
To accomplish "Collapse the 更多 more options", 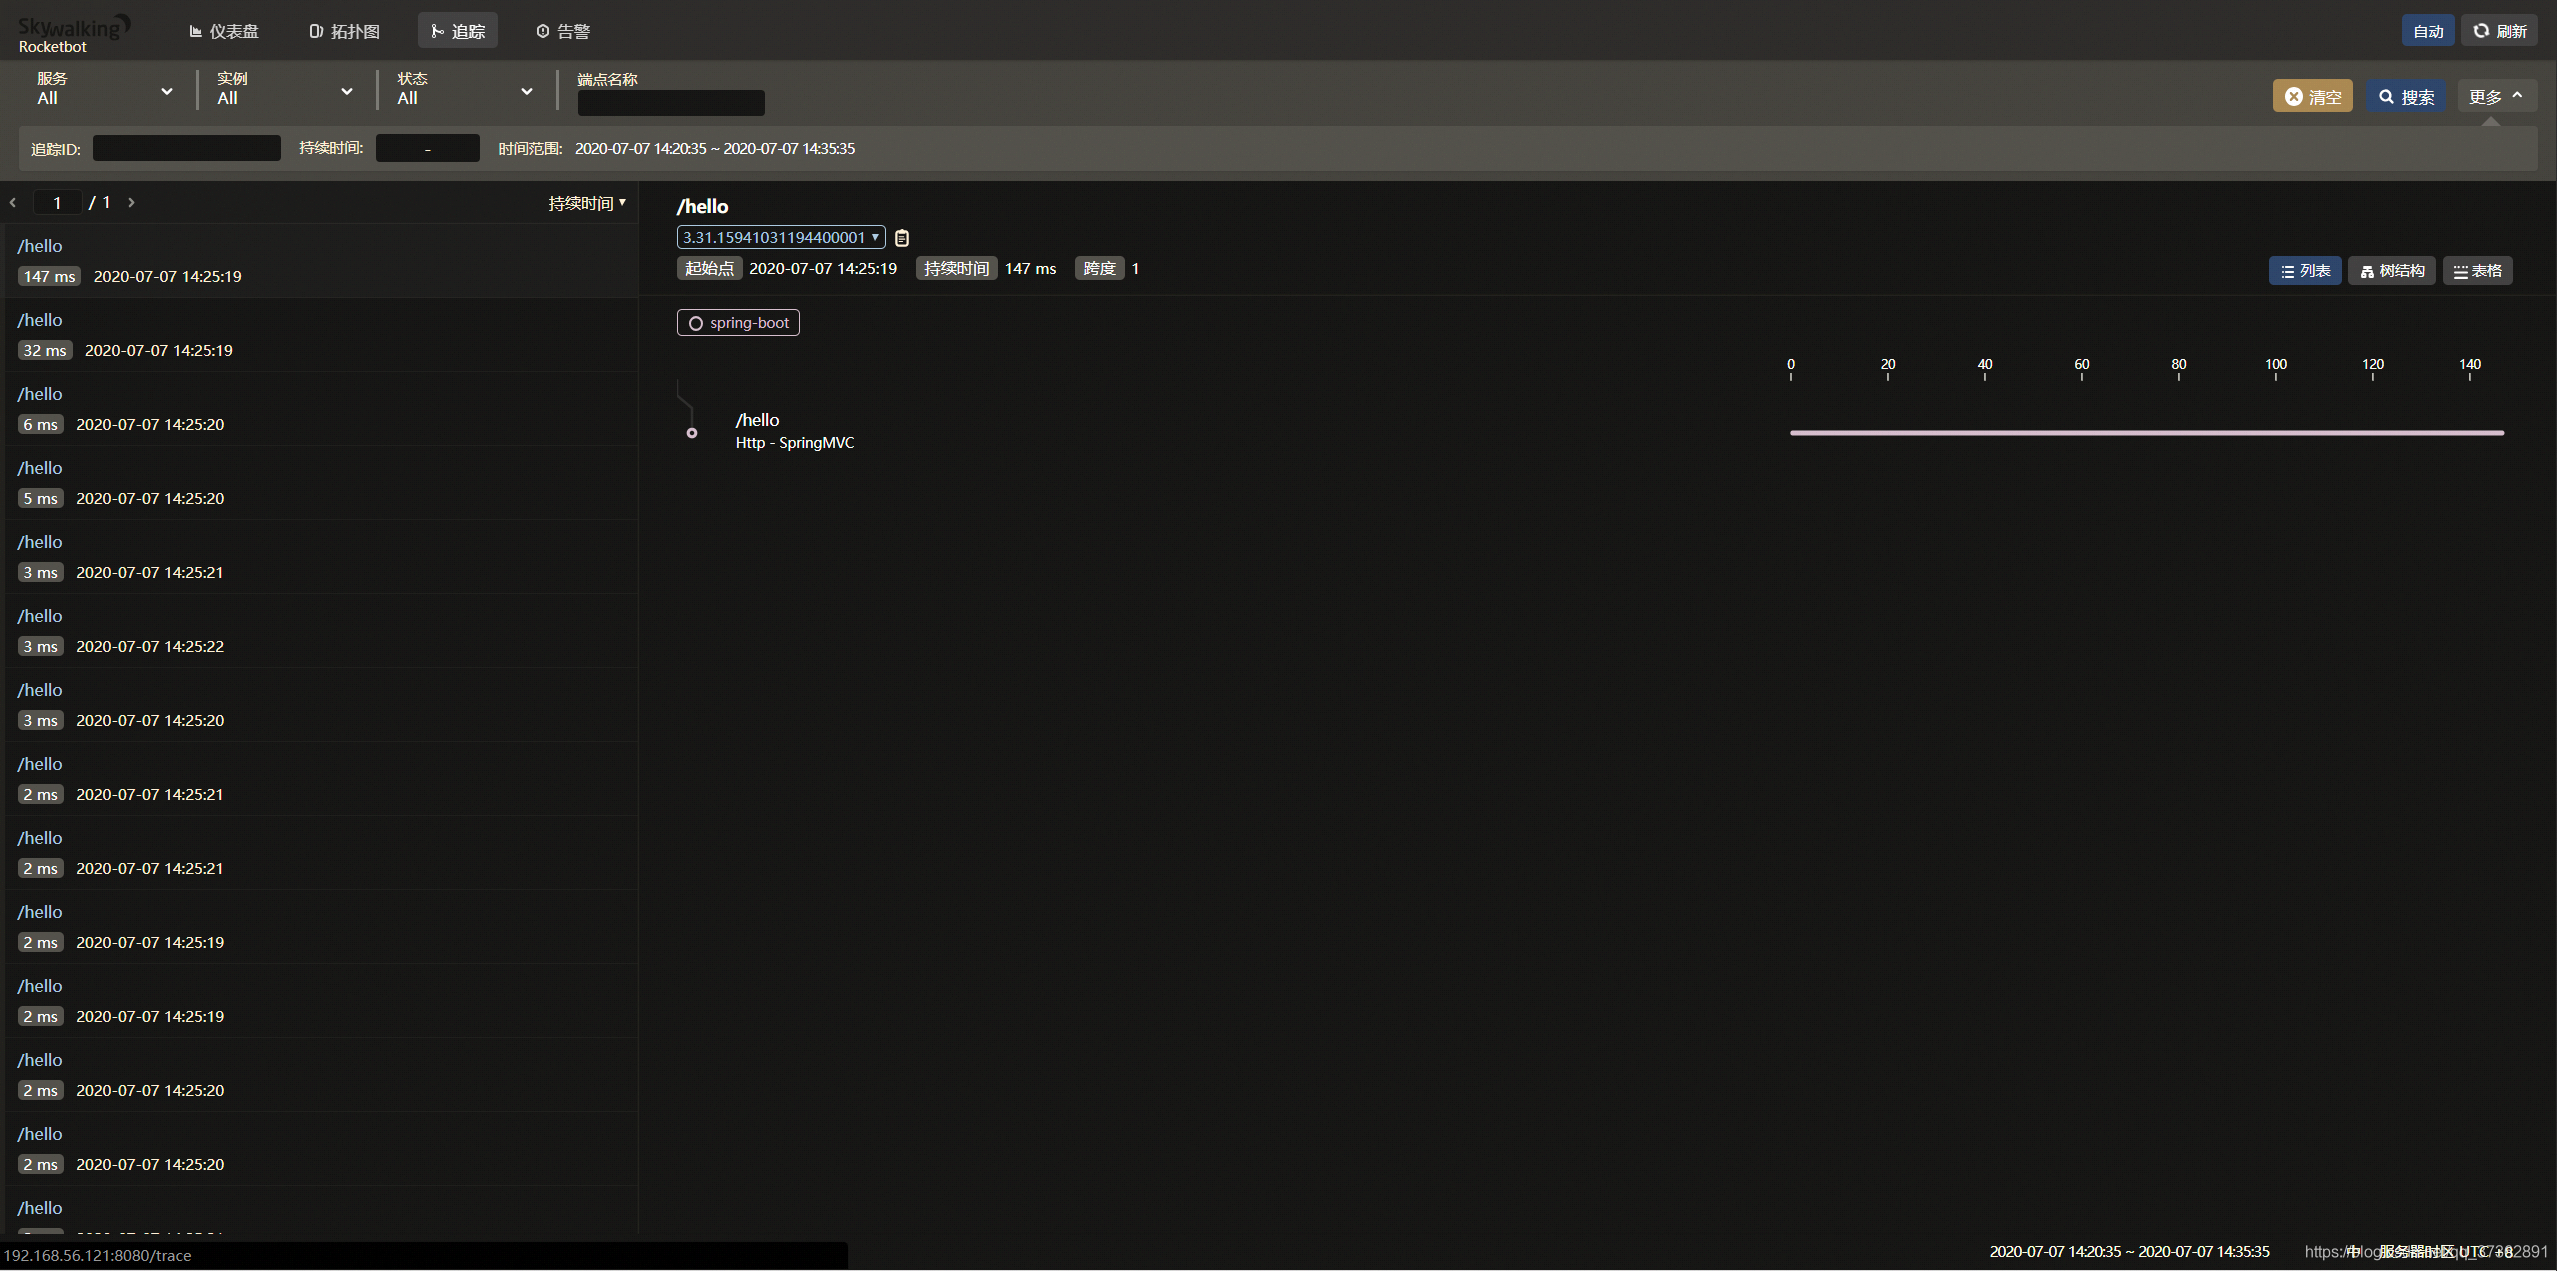I will coord(2497,96).
